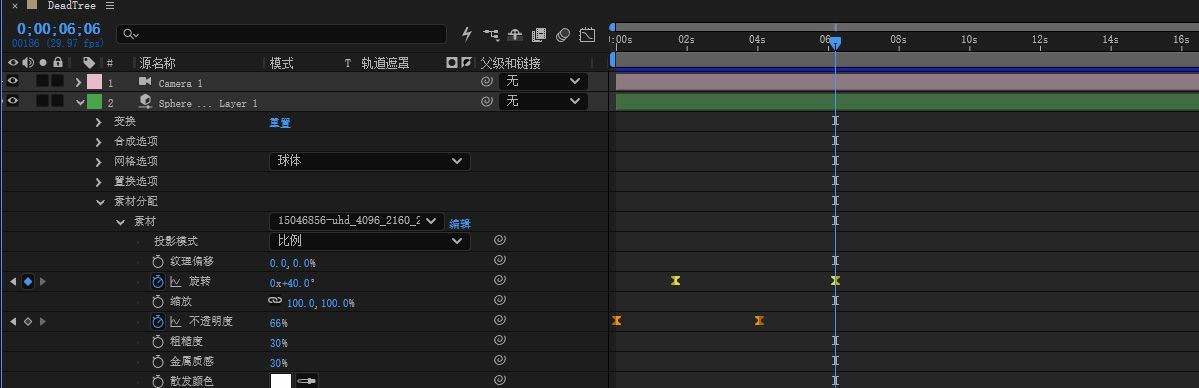1199x388 pixels.
Task: Click the 源名称 column header
Action: [157, 63]
